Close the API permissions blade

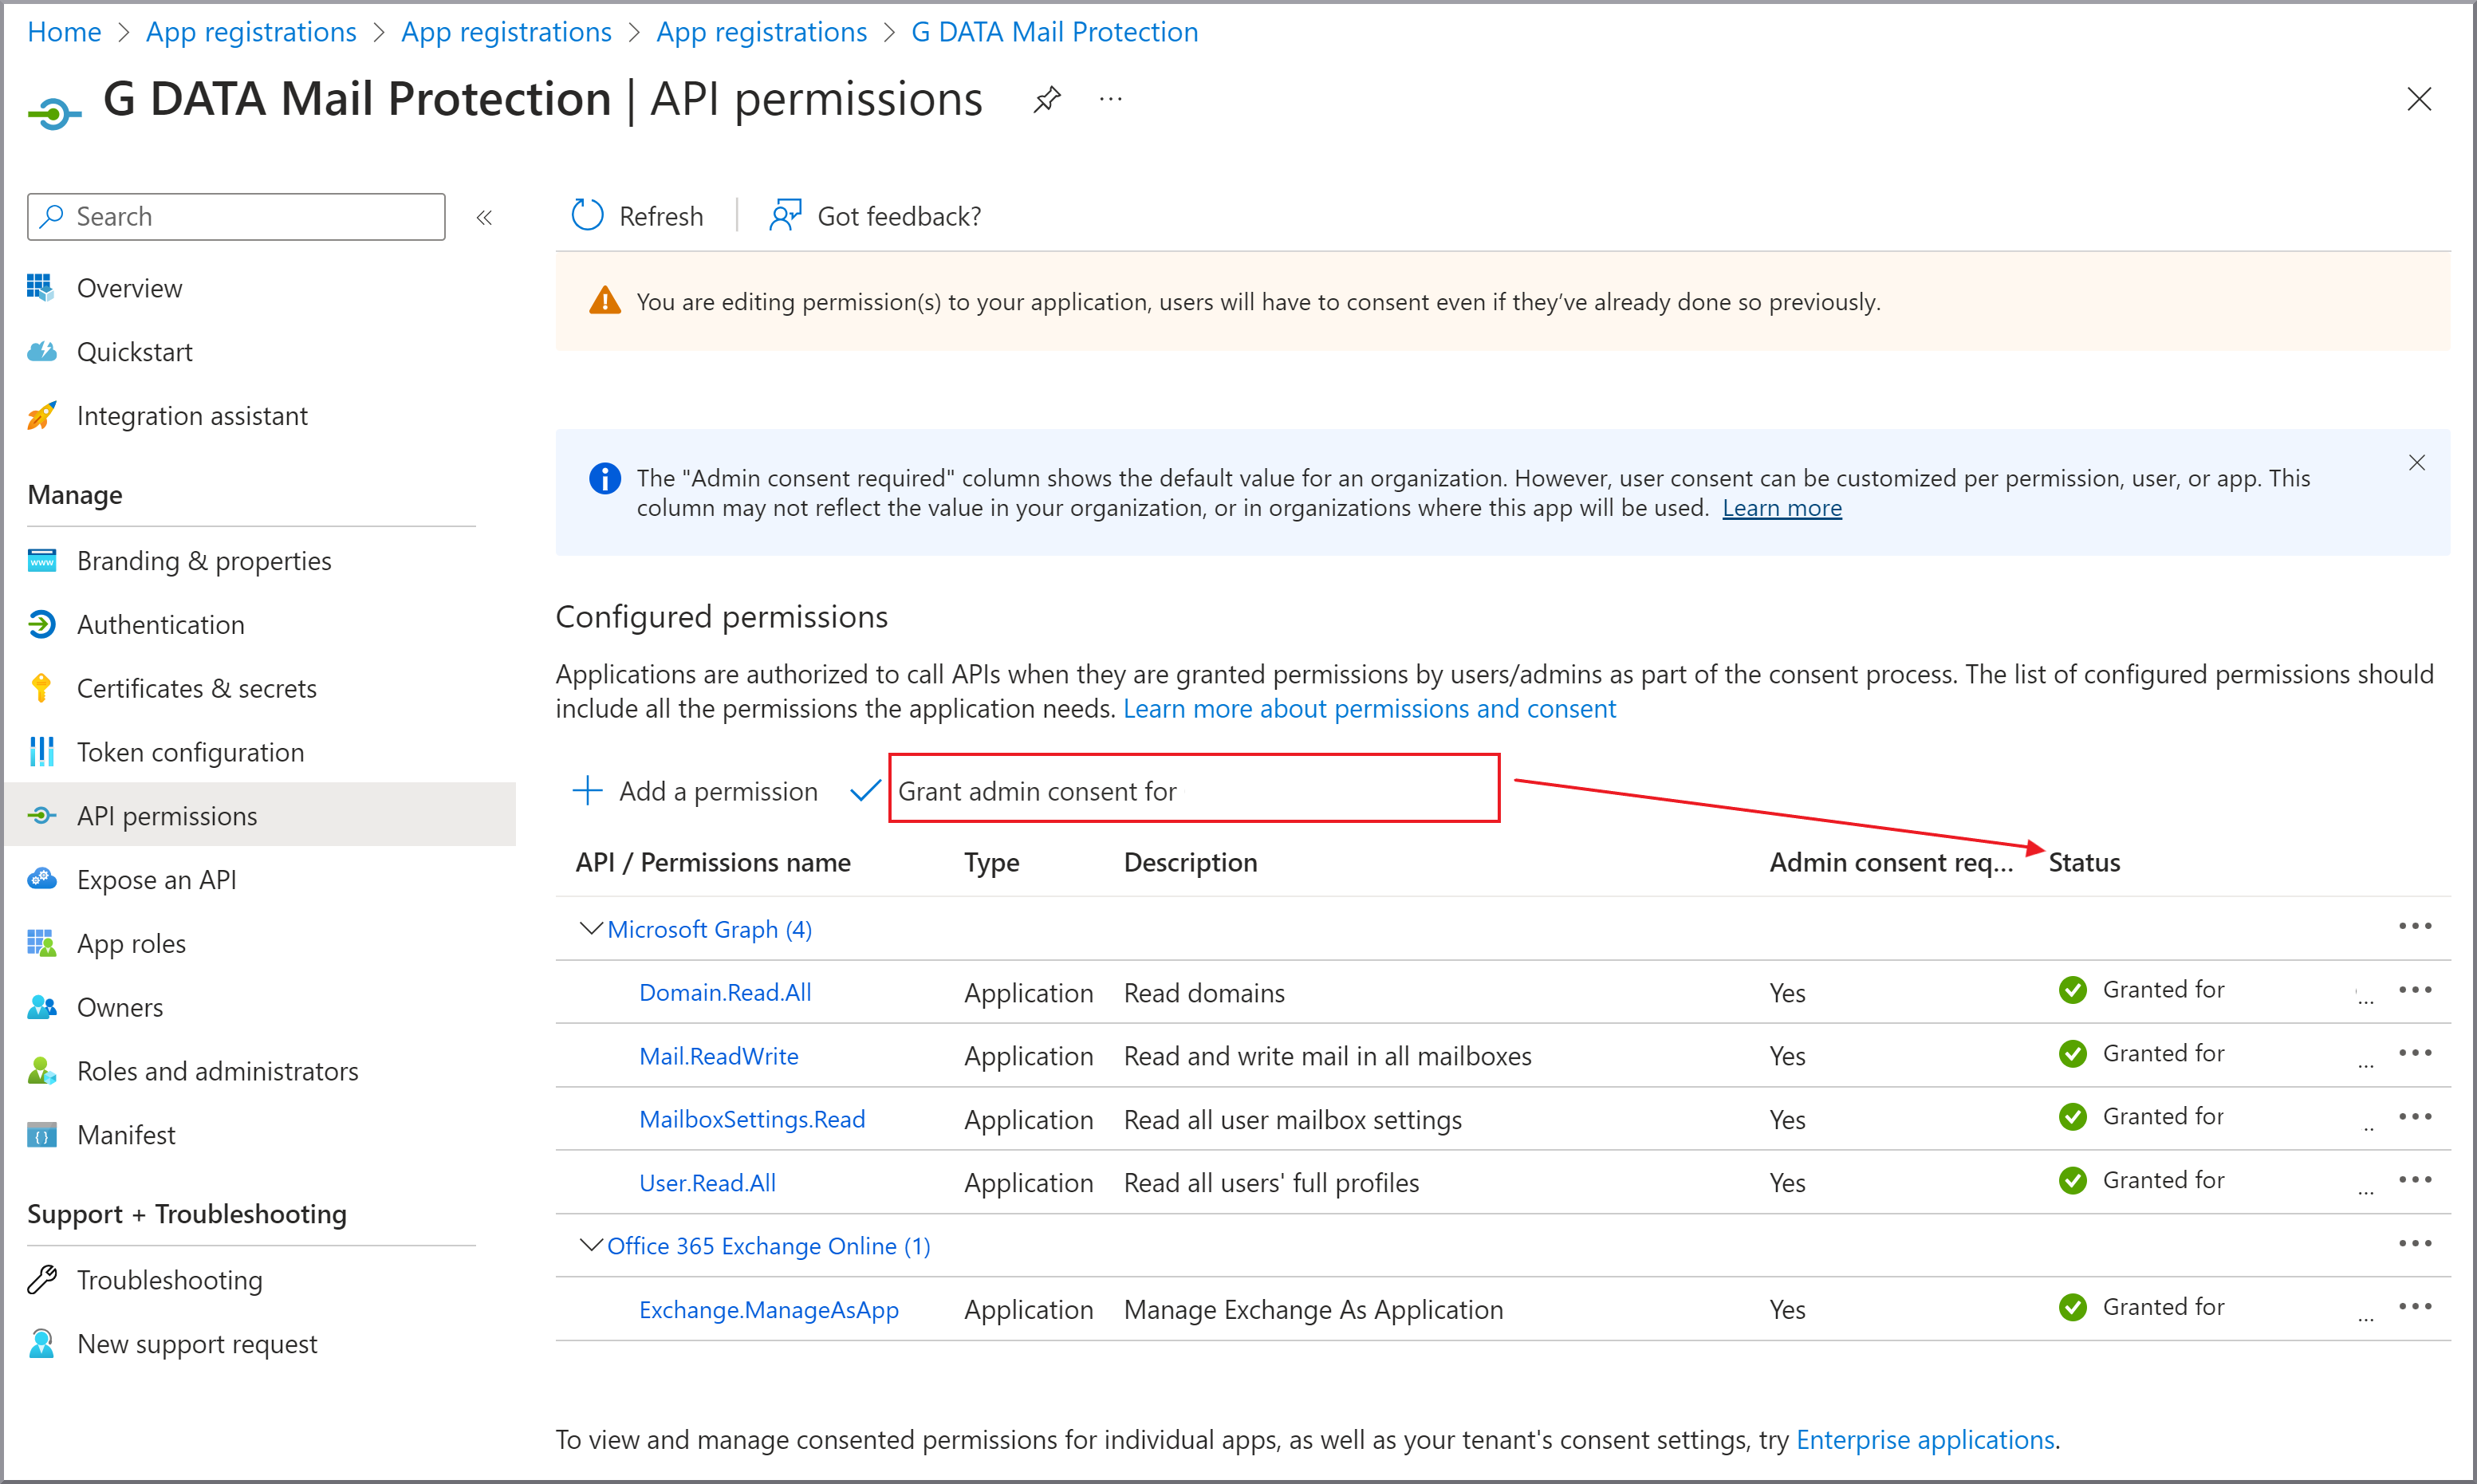tap(2418, 99)
